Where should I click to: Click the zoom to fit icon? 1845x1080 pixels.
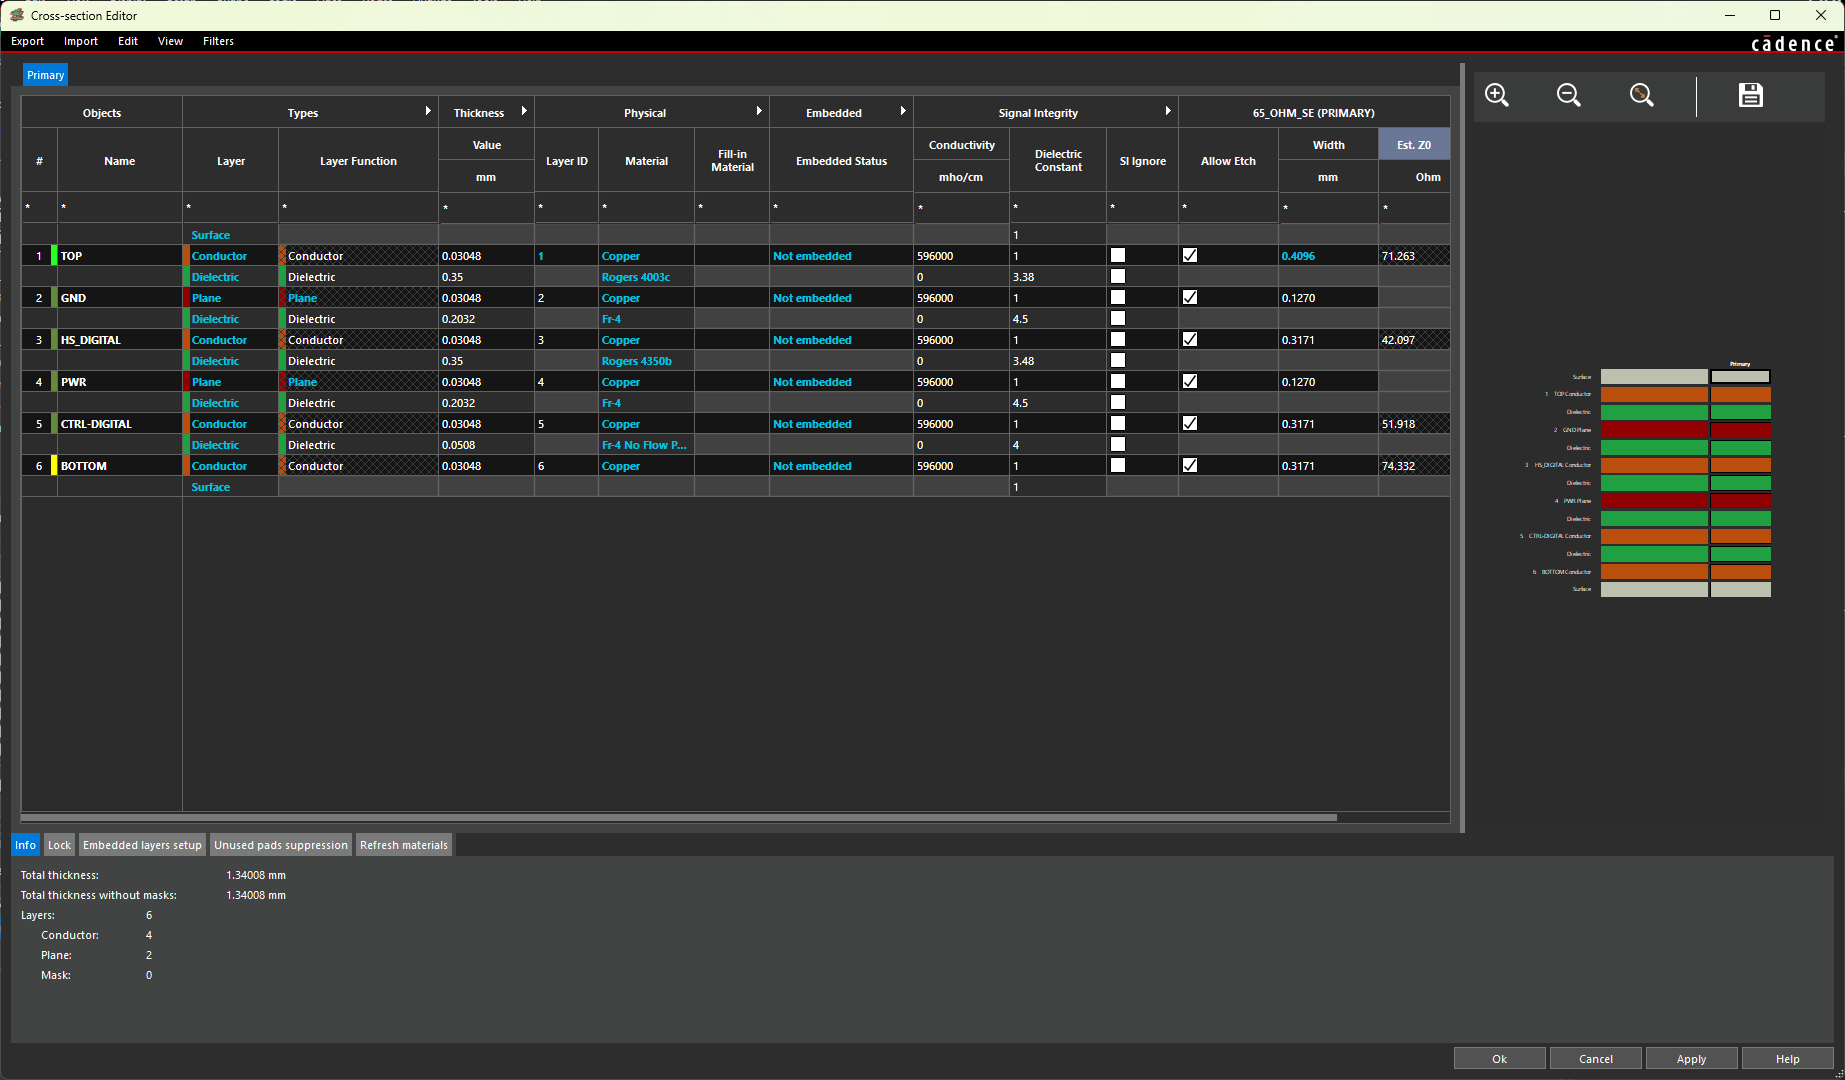click(1642, 95)
